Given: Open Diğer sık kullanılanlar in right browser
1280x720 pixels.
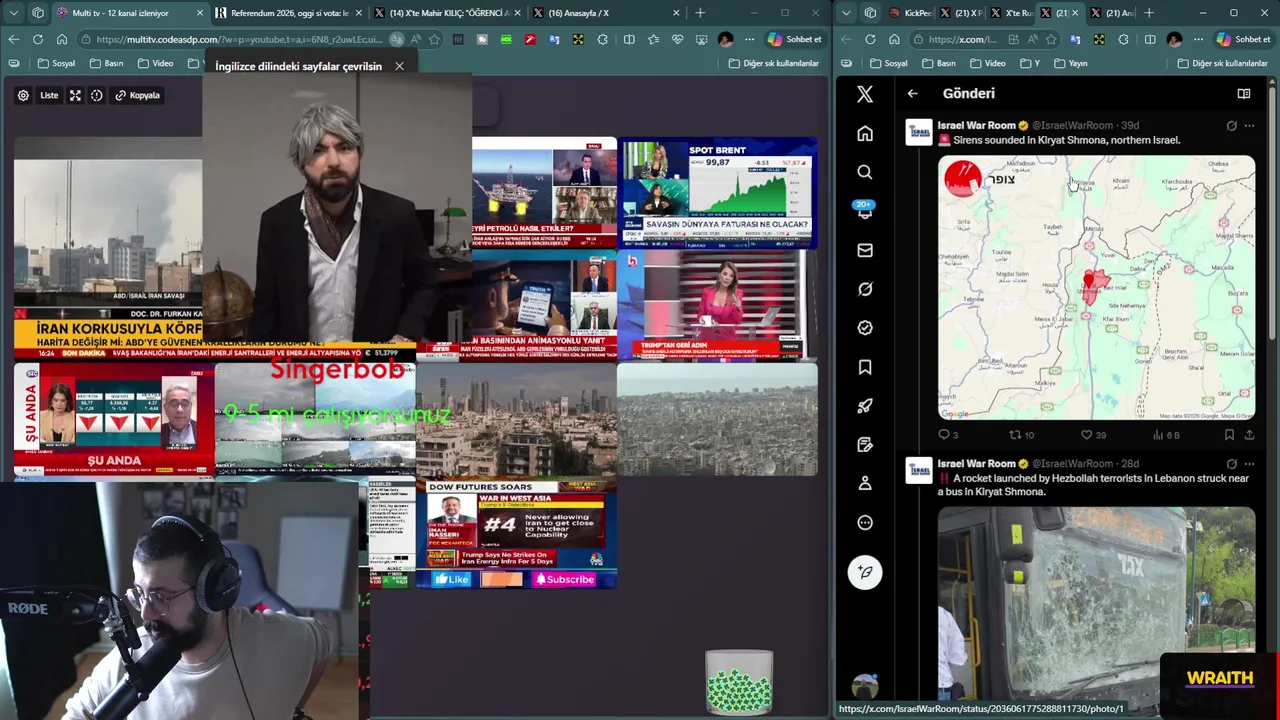Looking at the screenshot, I should pyautogui.click(x=1222, y=63).
